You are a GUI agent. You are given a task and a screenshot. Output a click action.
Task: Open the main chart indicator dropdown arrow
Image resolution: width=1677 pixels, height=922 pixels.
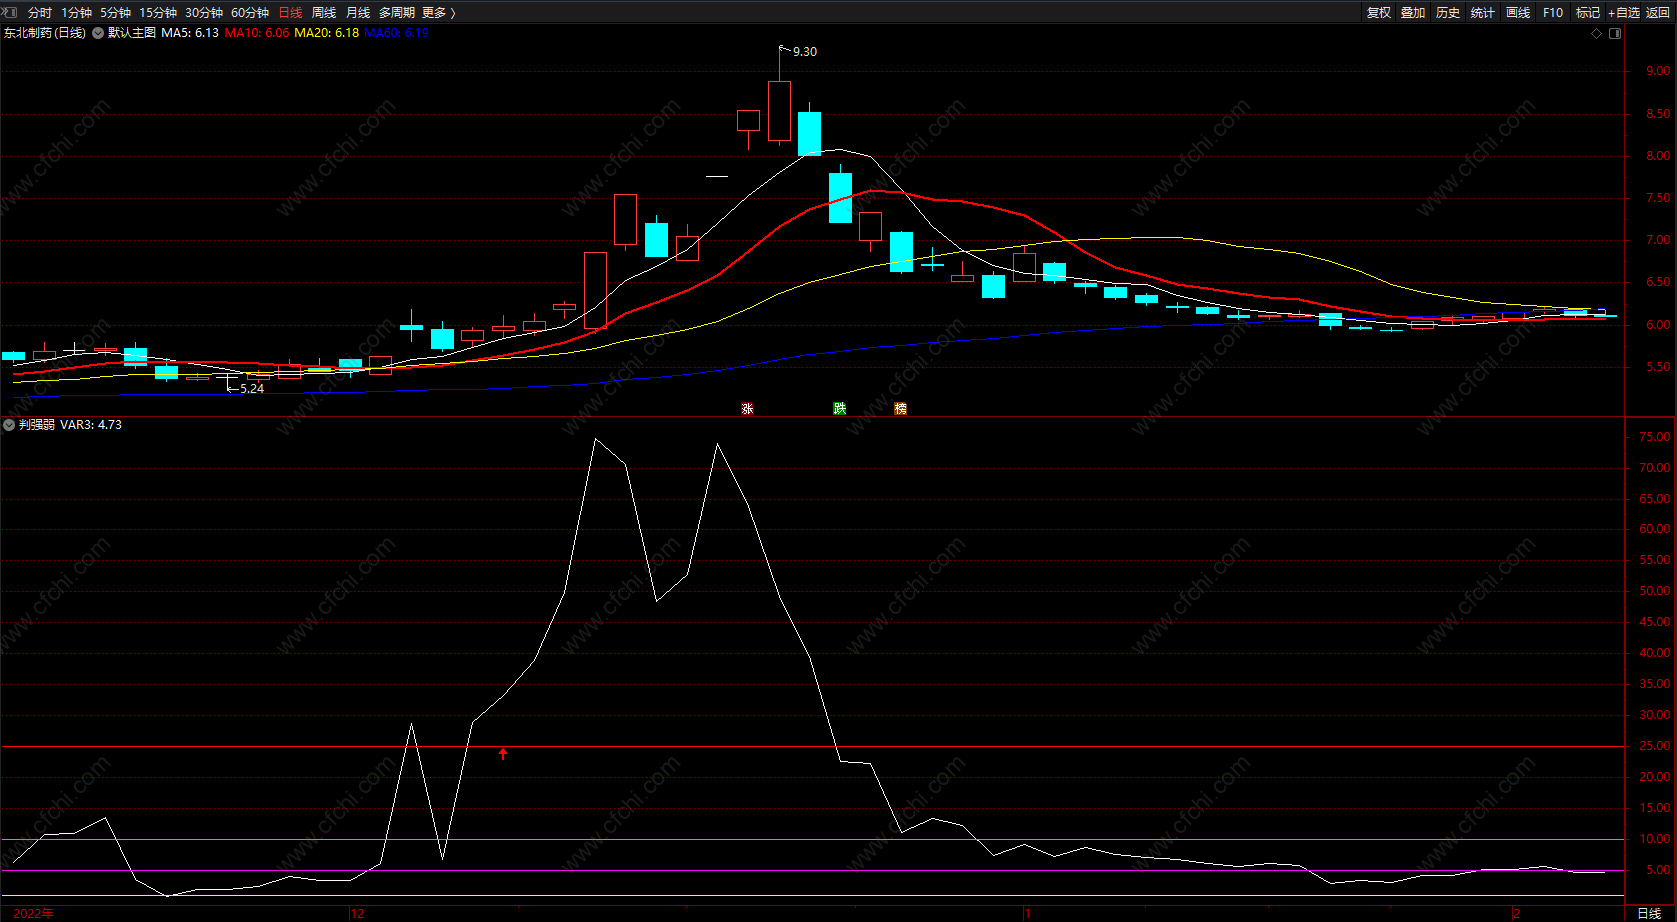tap(98, 33)
